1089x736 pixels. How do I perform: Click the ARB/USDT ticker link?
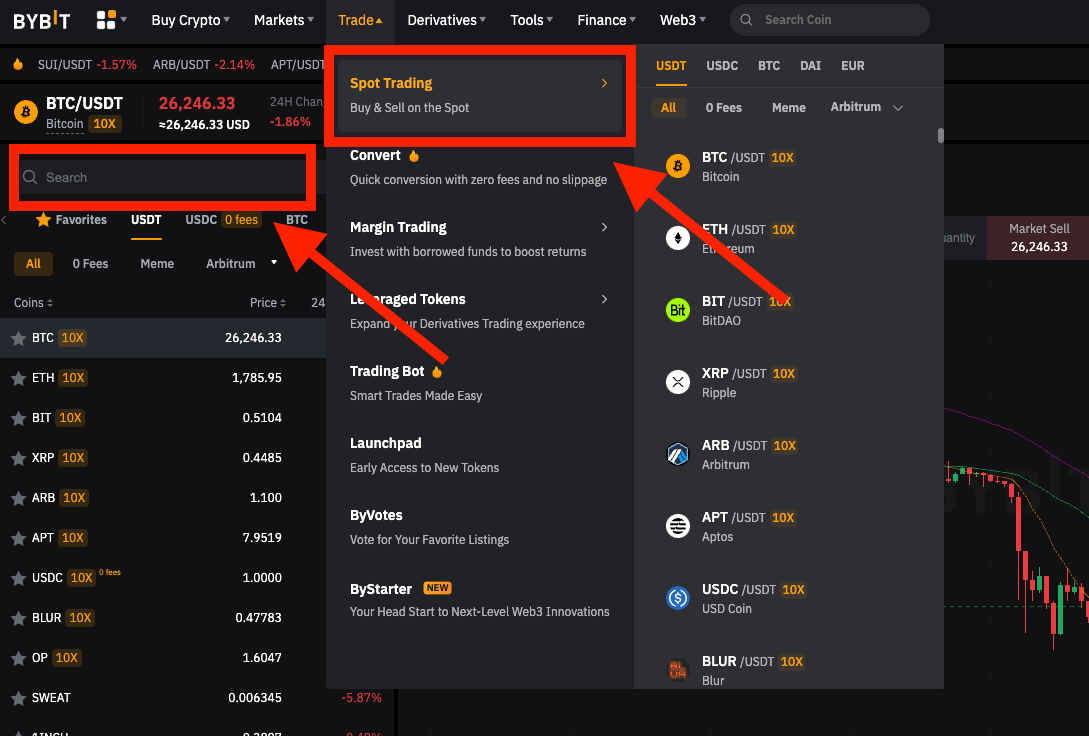[203, 65]
